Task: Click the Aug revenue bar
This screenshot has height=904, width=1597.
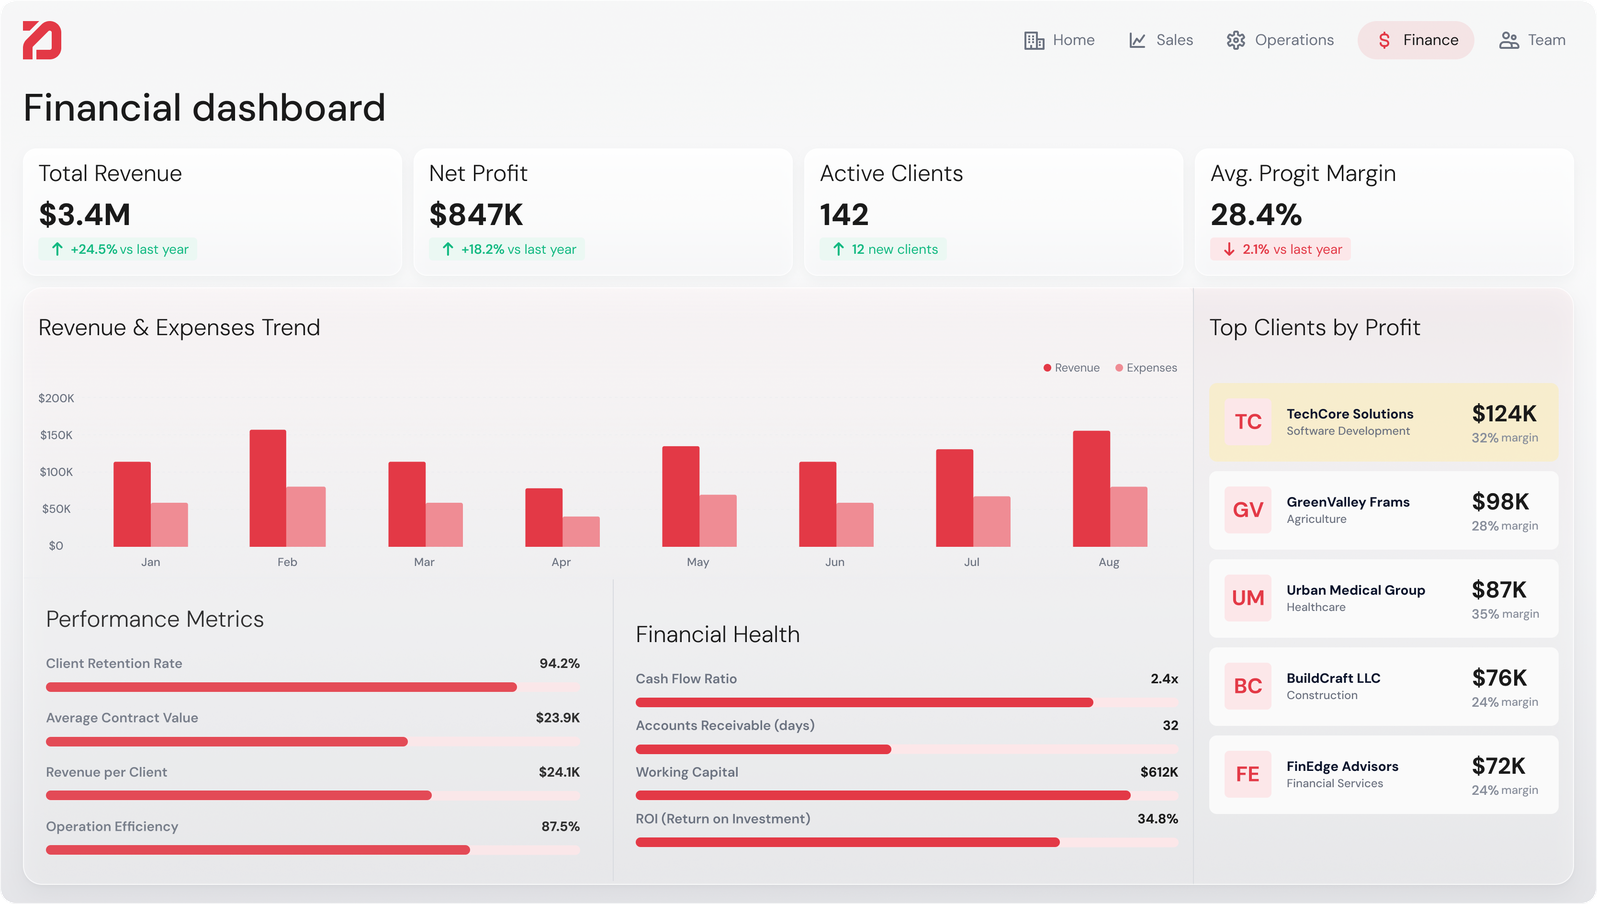Action: tap(1091, 489)
